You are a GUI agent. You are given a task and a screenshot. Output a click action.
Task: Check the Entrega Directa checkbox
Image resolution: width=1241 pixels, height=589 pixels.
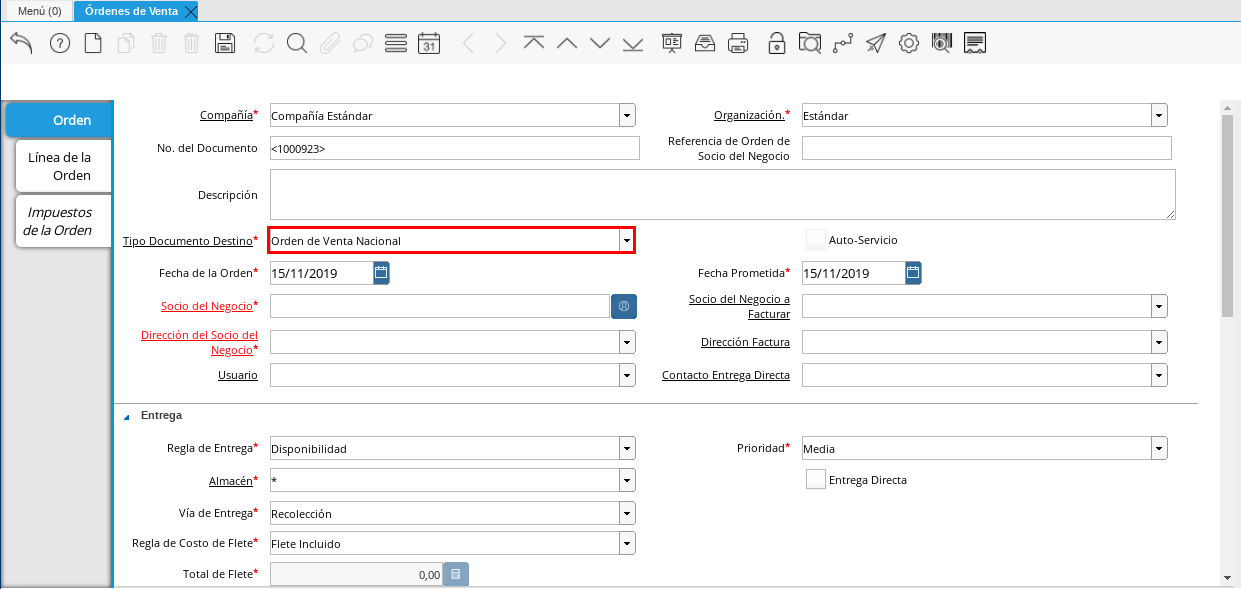[816, 480]
